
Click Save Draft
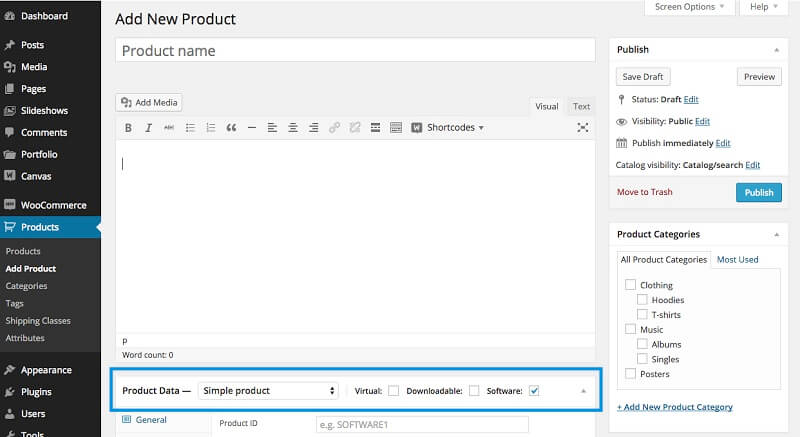pos(643,76)
